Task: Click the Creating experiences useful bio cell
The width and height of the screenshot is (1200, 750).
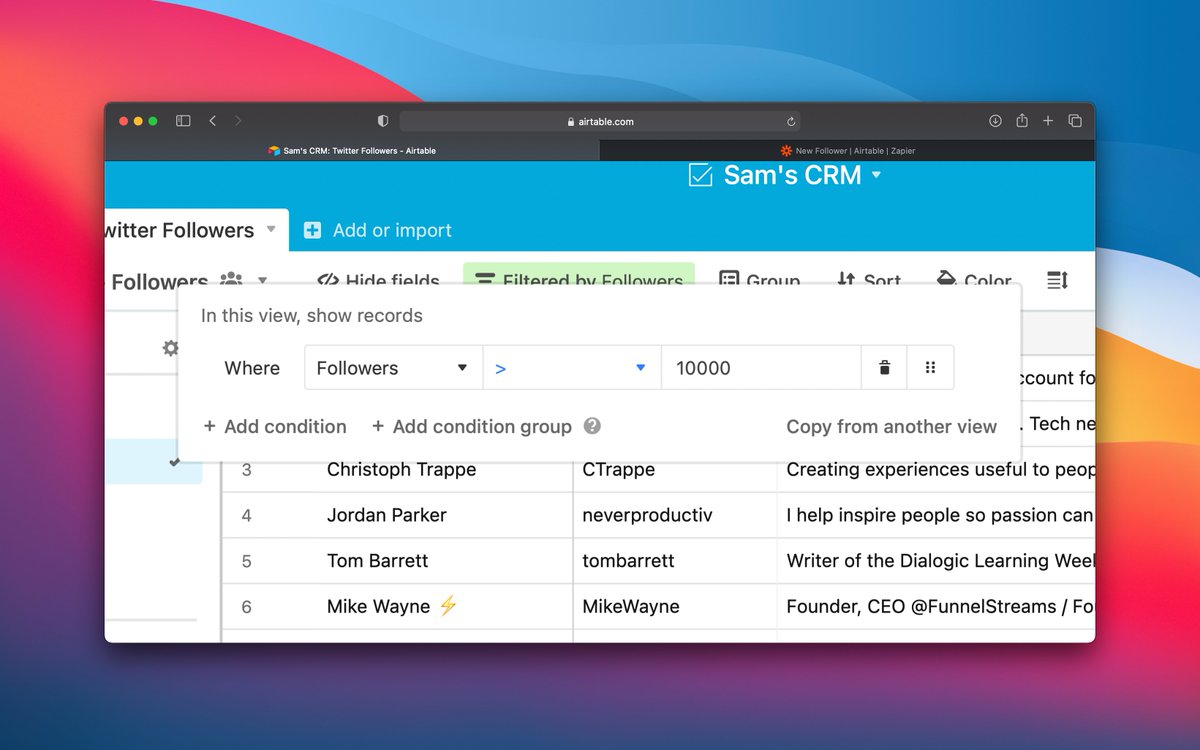Action: [x=936, y=469]
